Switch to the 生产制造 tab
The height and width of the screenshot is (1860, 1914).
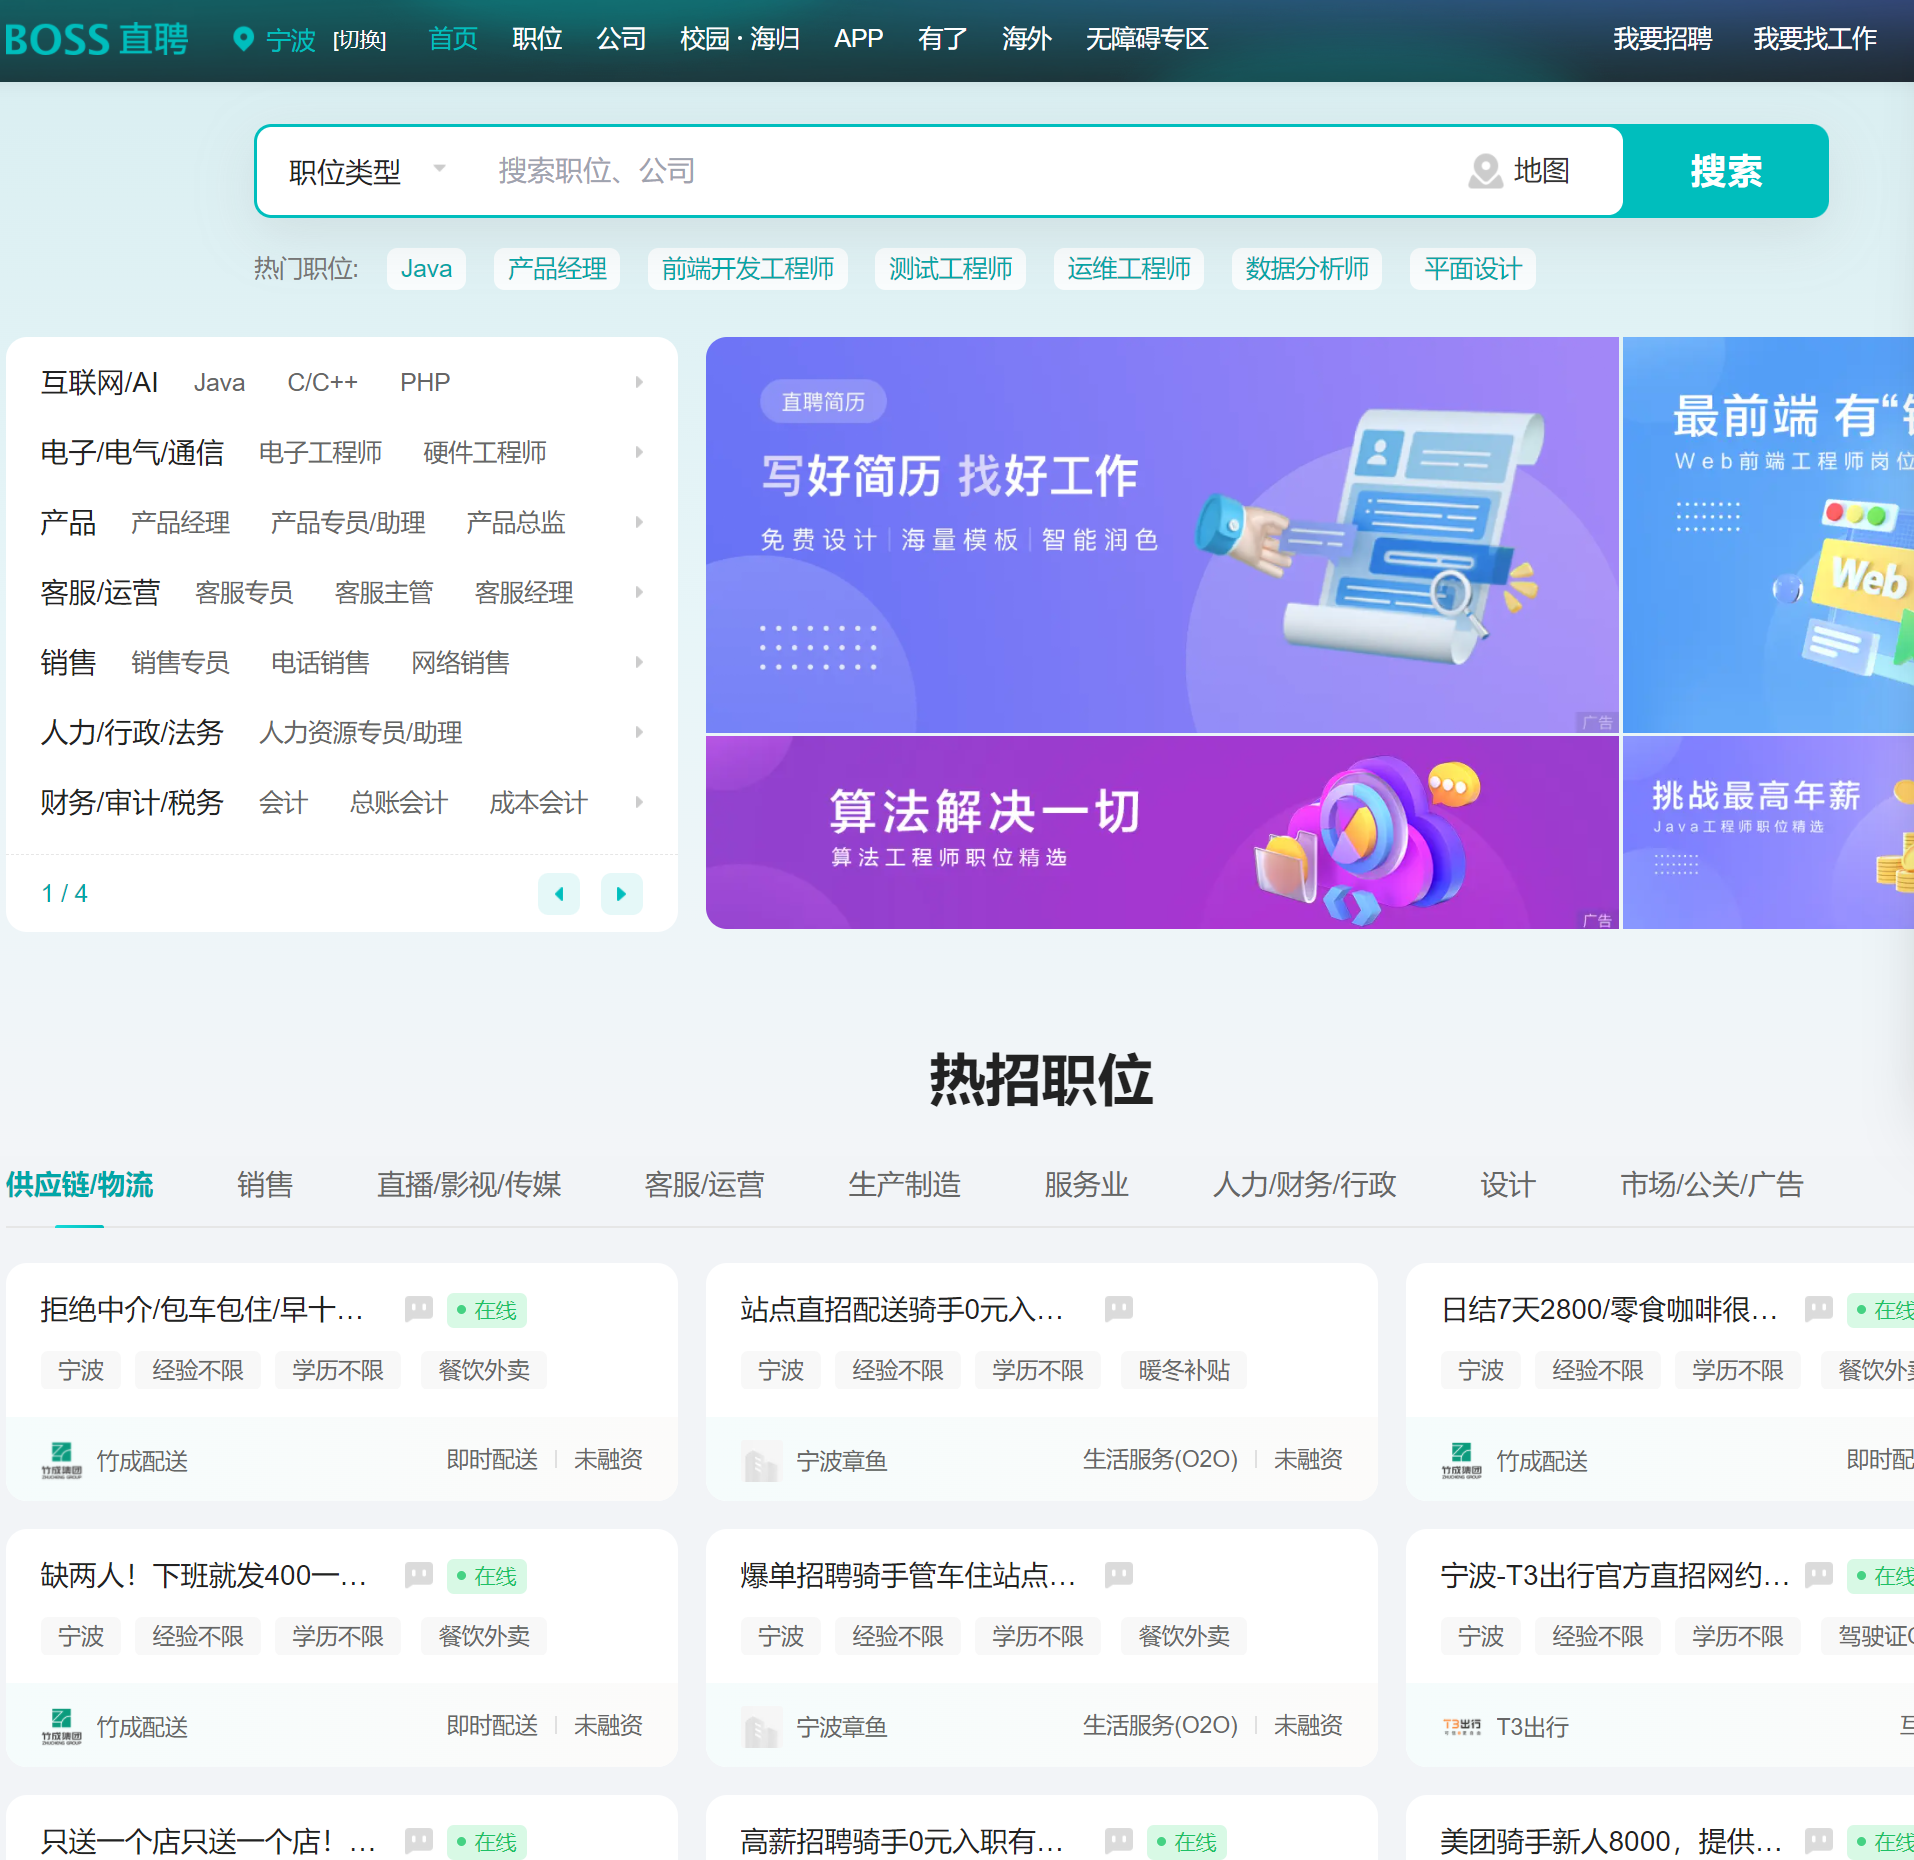coord(904,1184)
